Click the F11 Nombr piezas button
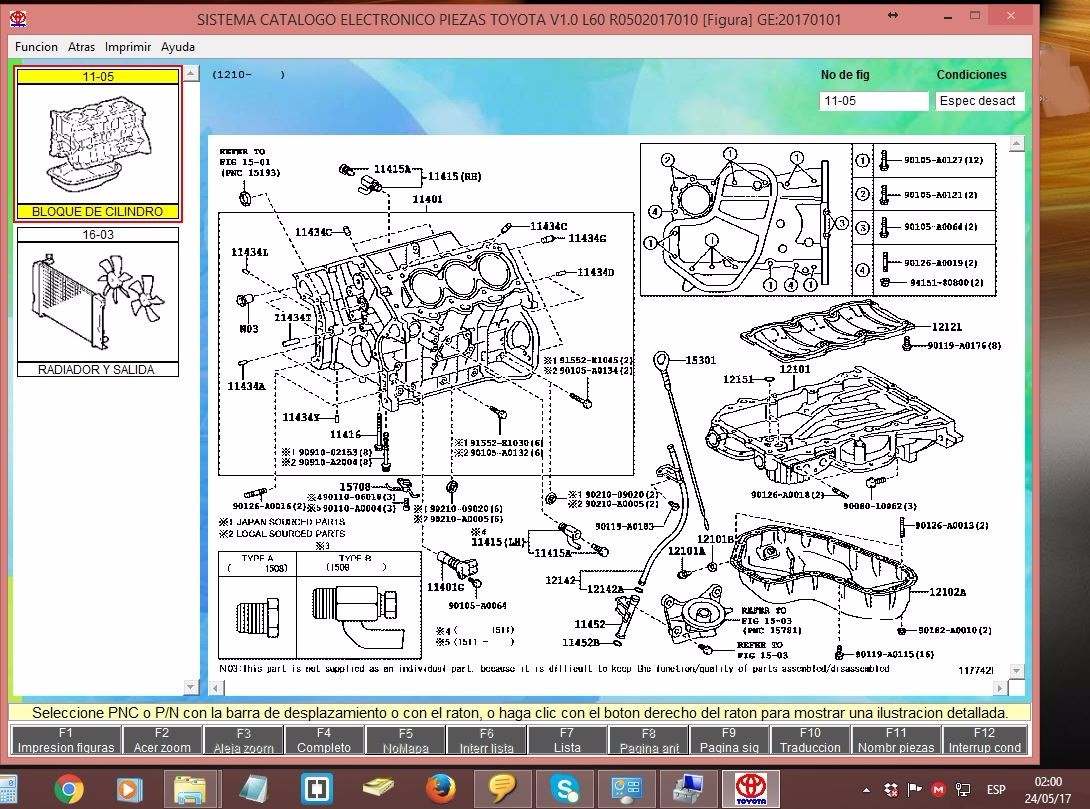1090x809 pixels. point(896,740)
